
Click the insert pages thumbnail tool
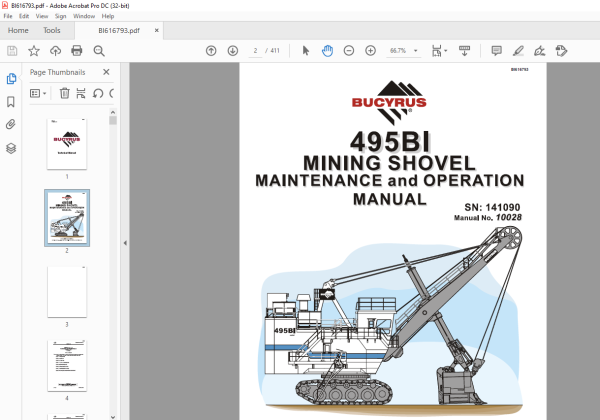click(81, 93)
